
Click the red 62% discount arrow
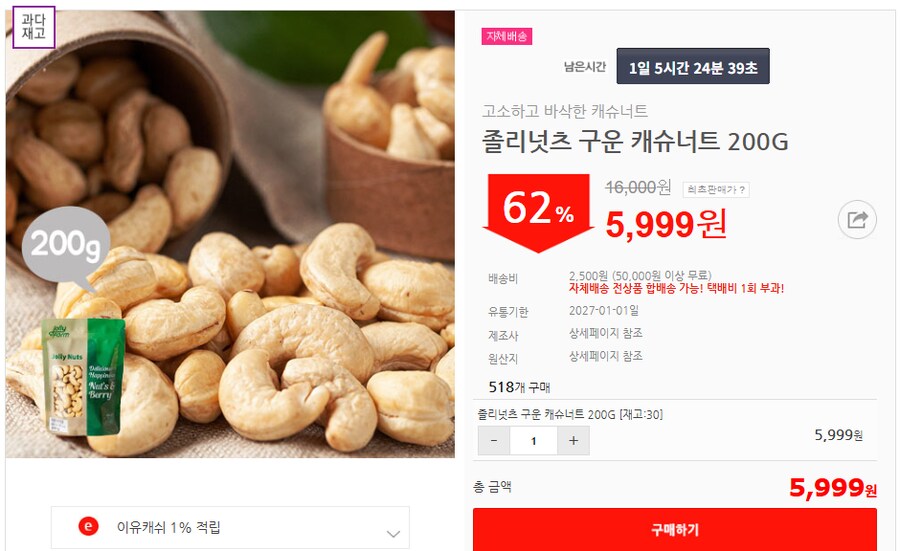click(538, 212)
